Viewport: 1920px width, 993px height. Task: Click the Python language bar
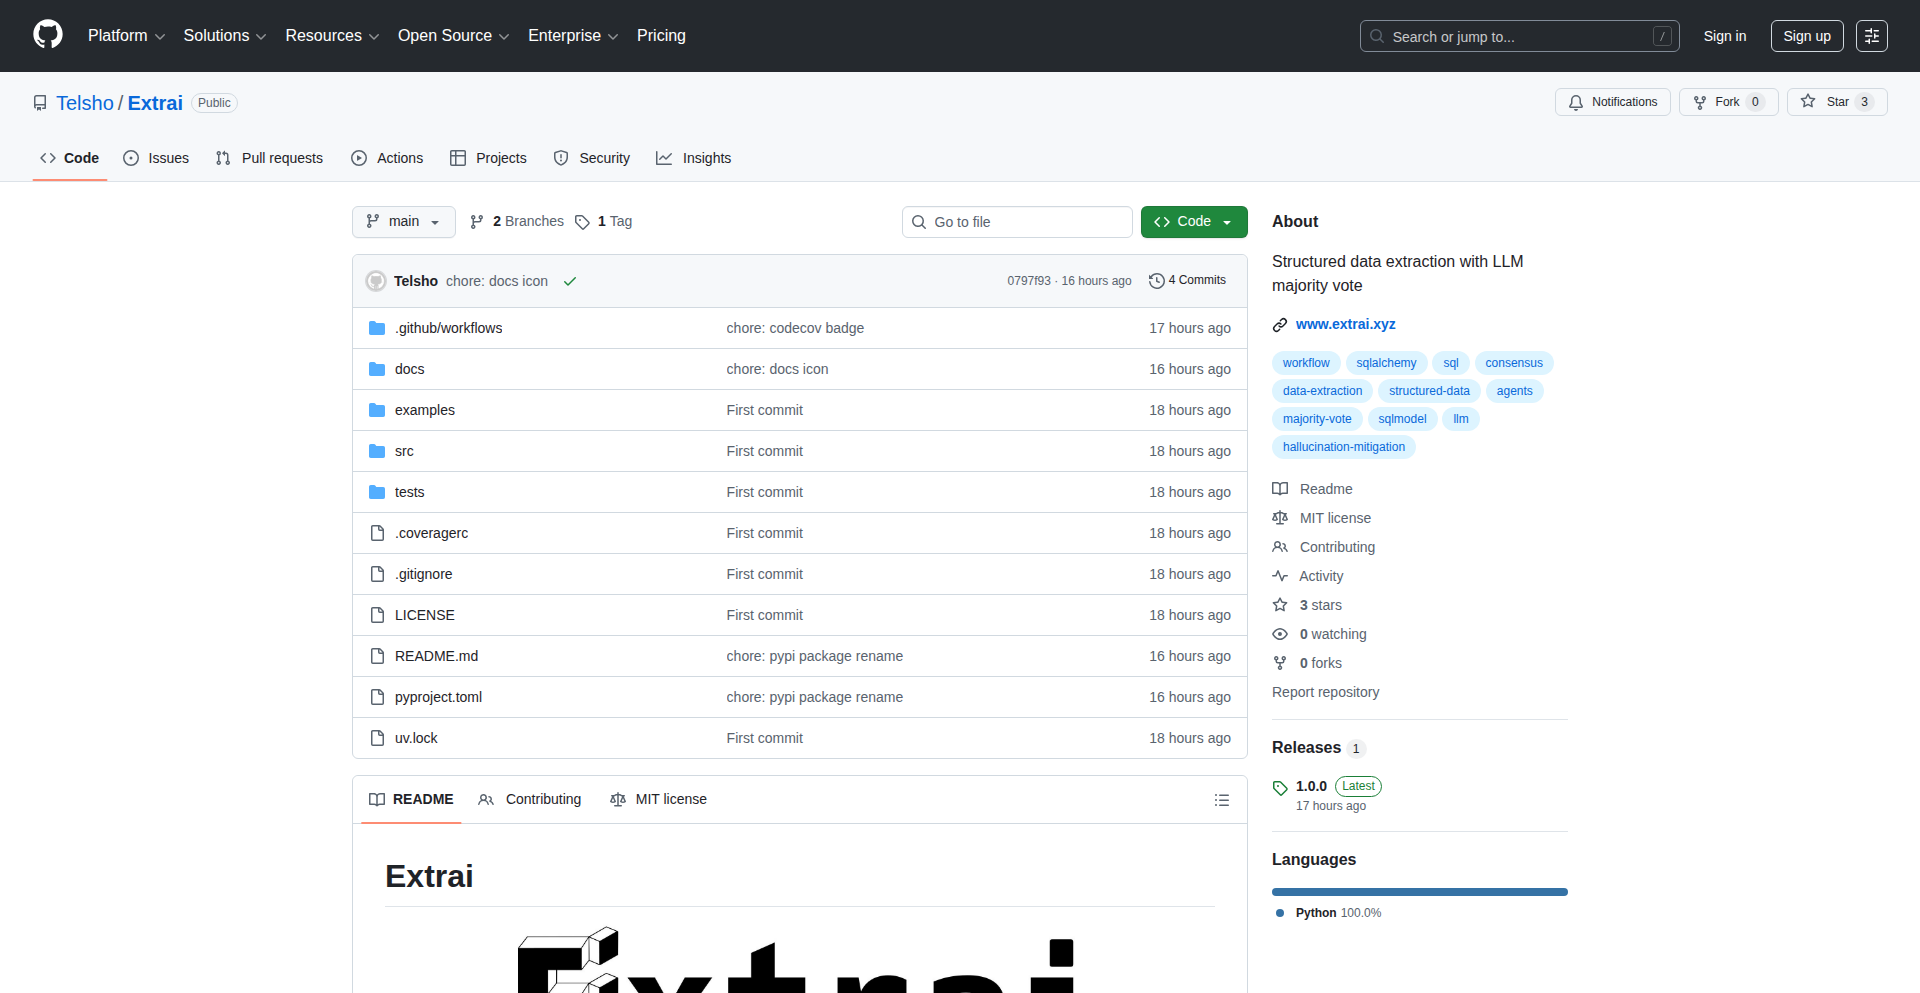(x=1420, y=892)
